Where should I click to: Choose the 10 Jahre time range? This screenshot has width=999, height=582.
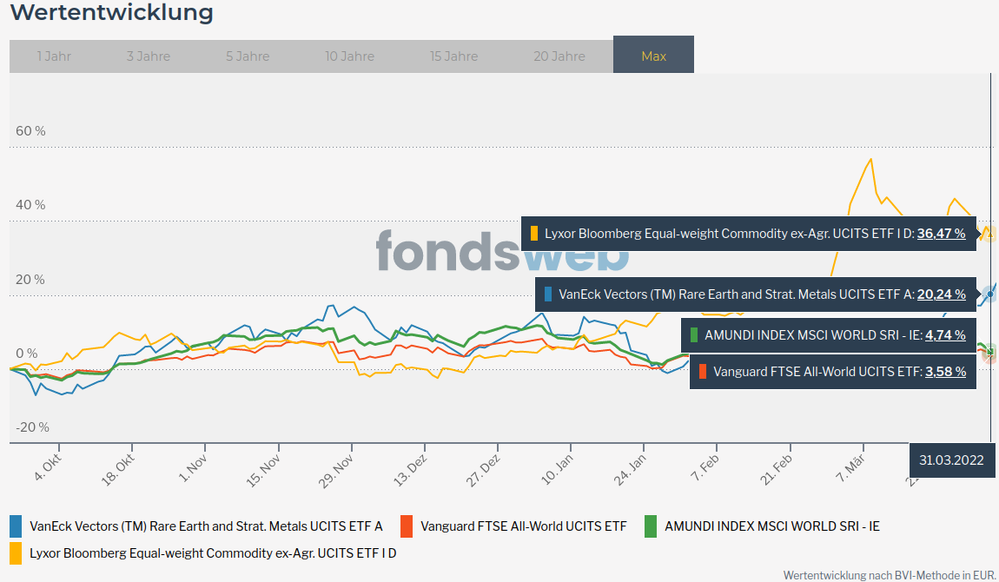349,56
